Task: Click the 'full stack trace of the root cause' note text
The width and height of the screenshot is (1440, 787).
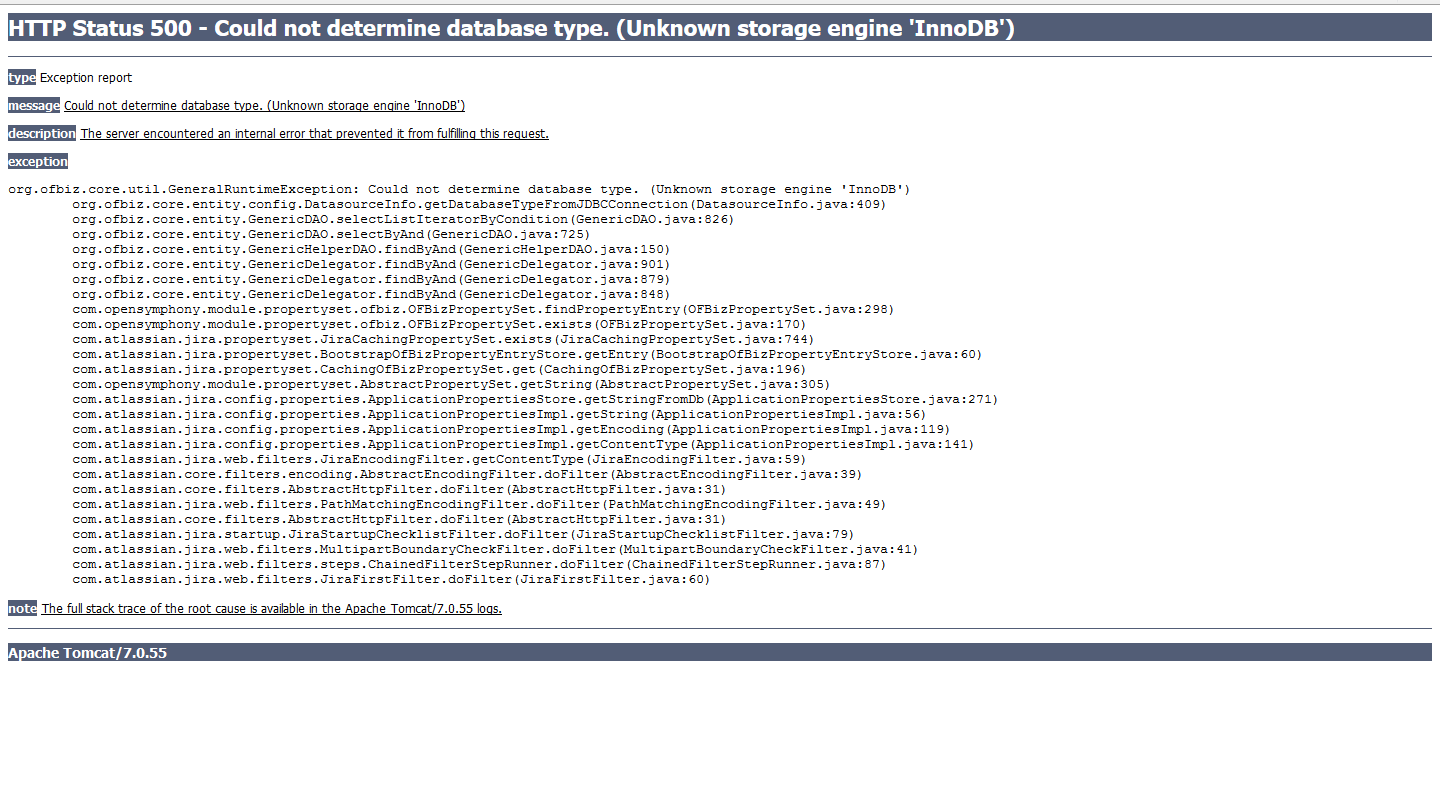Action: 271,609
